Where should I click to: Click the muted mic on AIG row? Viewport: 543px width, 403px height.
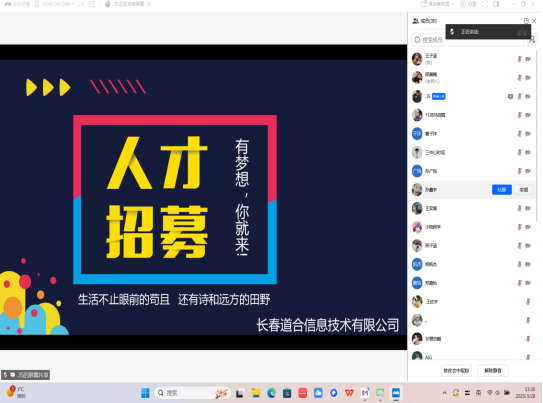tap(528, 357)
